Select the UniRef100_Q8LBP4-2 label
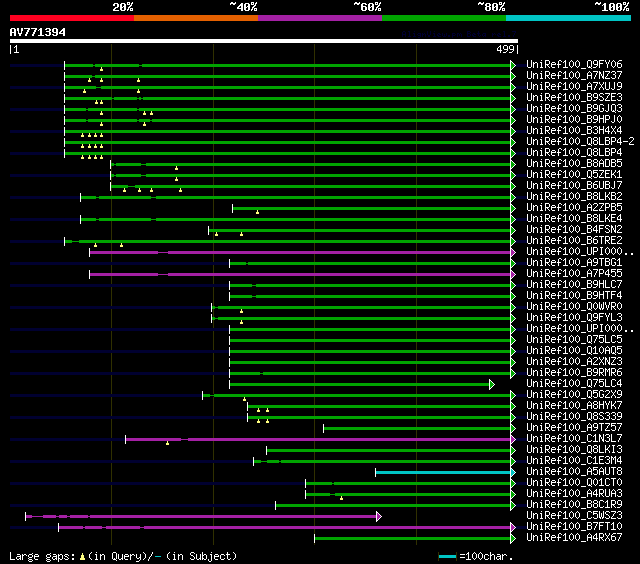Screen dimensions: 640x564 [x=580, y=141]
